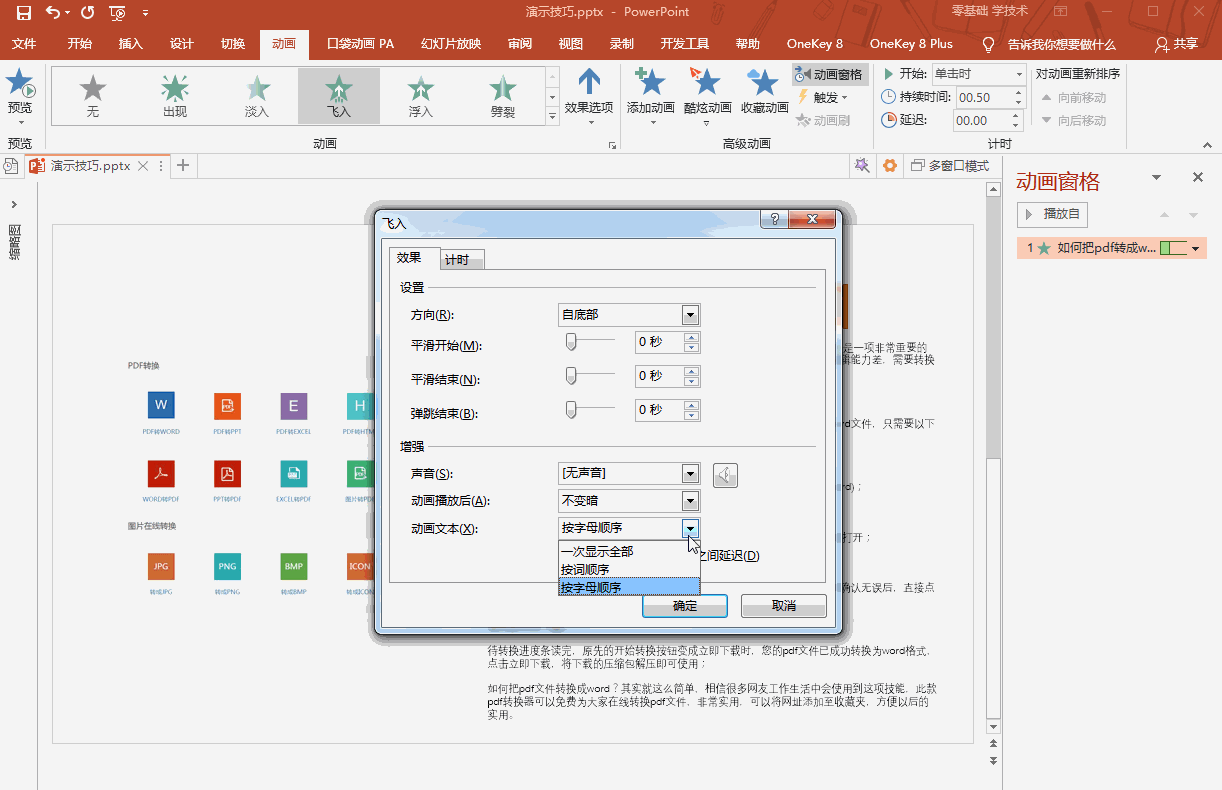This screenshot has width=1222, height=790.
Task: Switch to the 插入 insert ribbon tab
Action: pyautogui.click(x=131, y=44)
